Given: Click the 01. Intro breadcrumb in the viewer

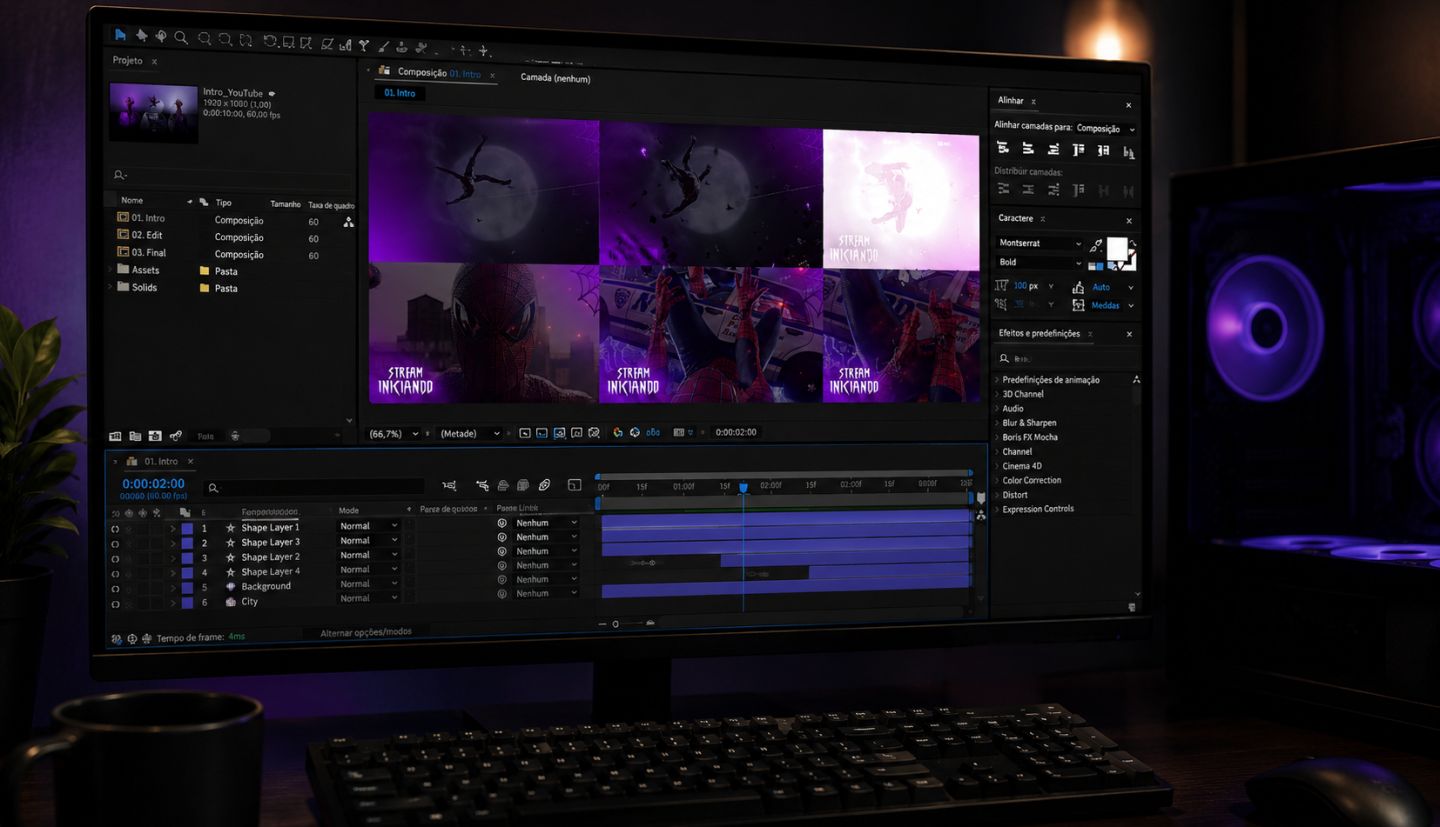Looking at the screenshot, I should coord(399,93).
